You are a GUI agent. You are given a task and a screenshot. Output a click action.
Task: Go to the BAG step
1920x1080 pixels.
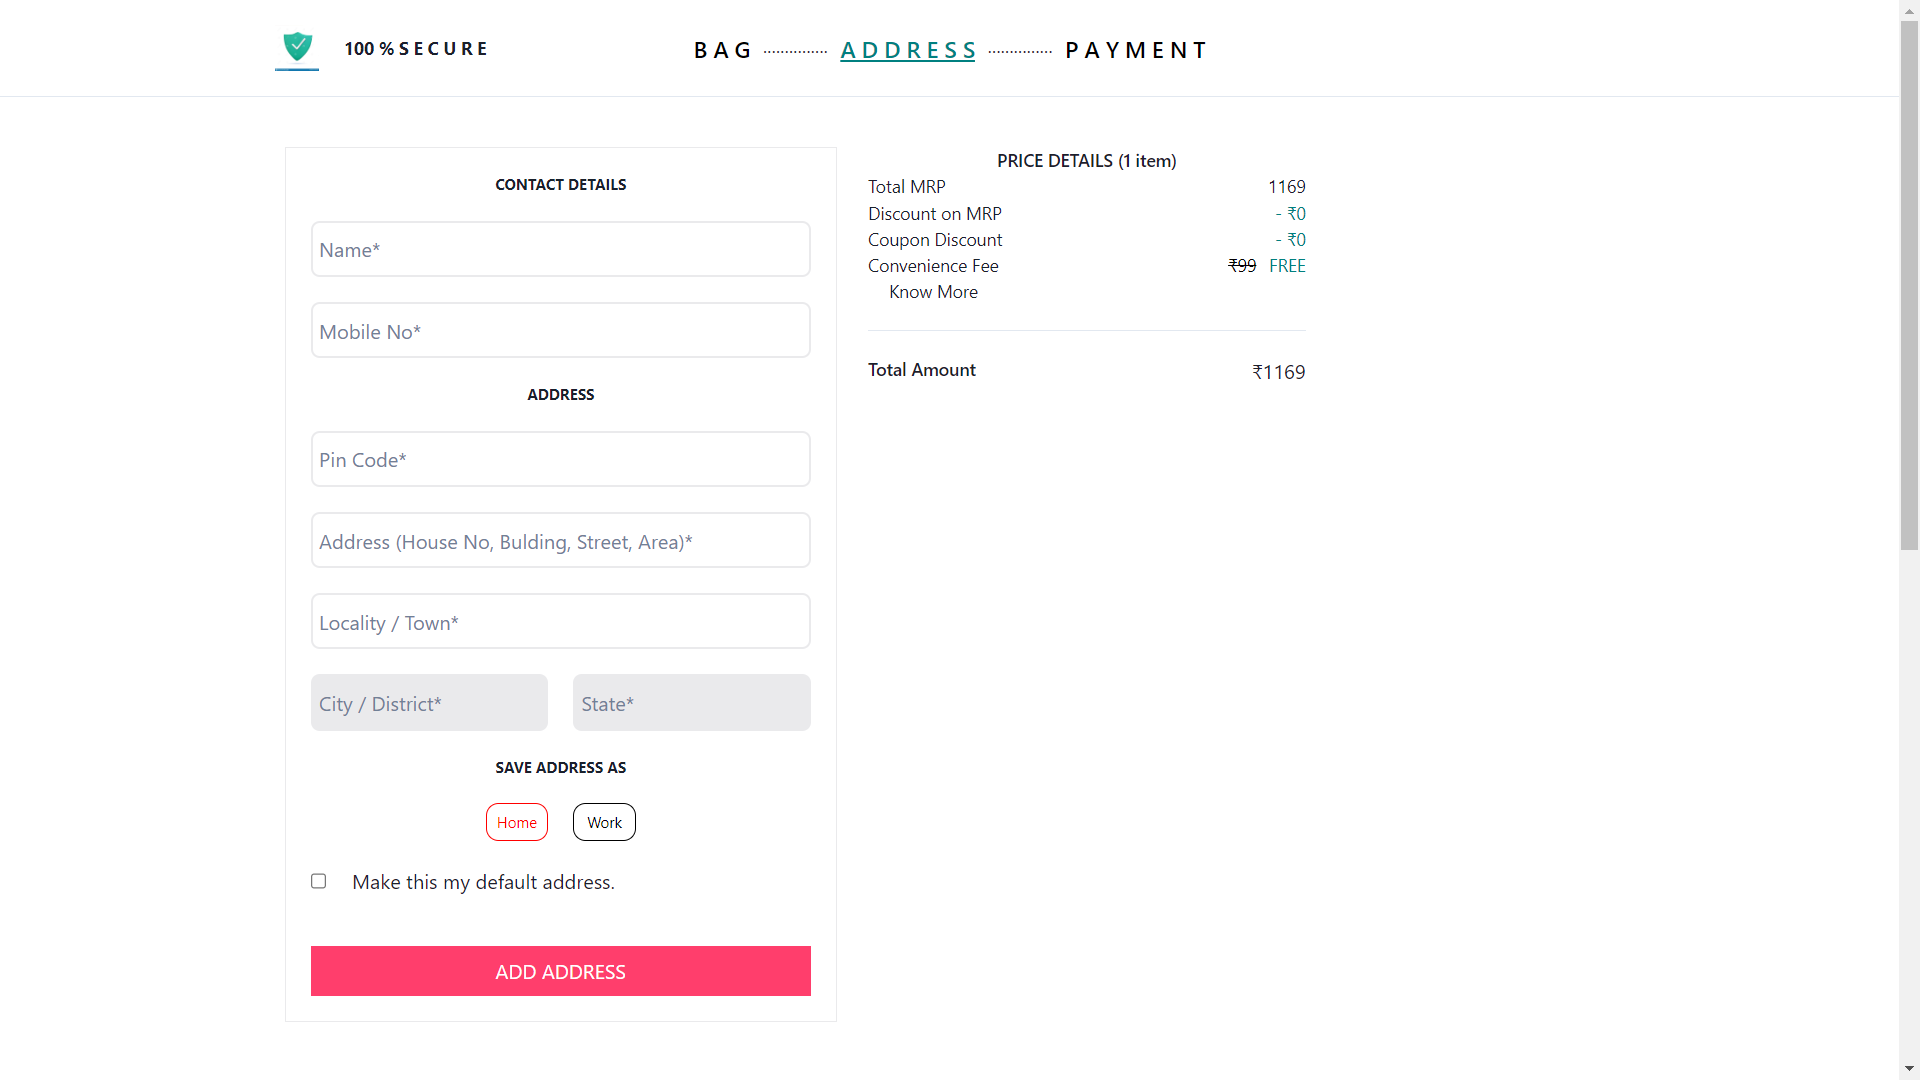[722, 50]
